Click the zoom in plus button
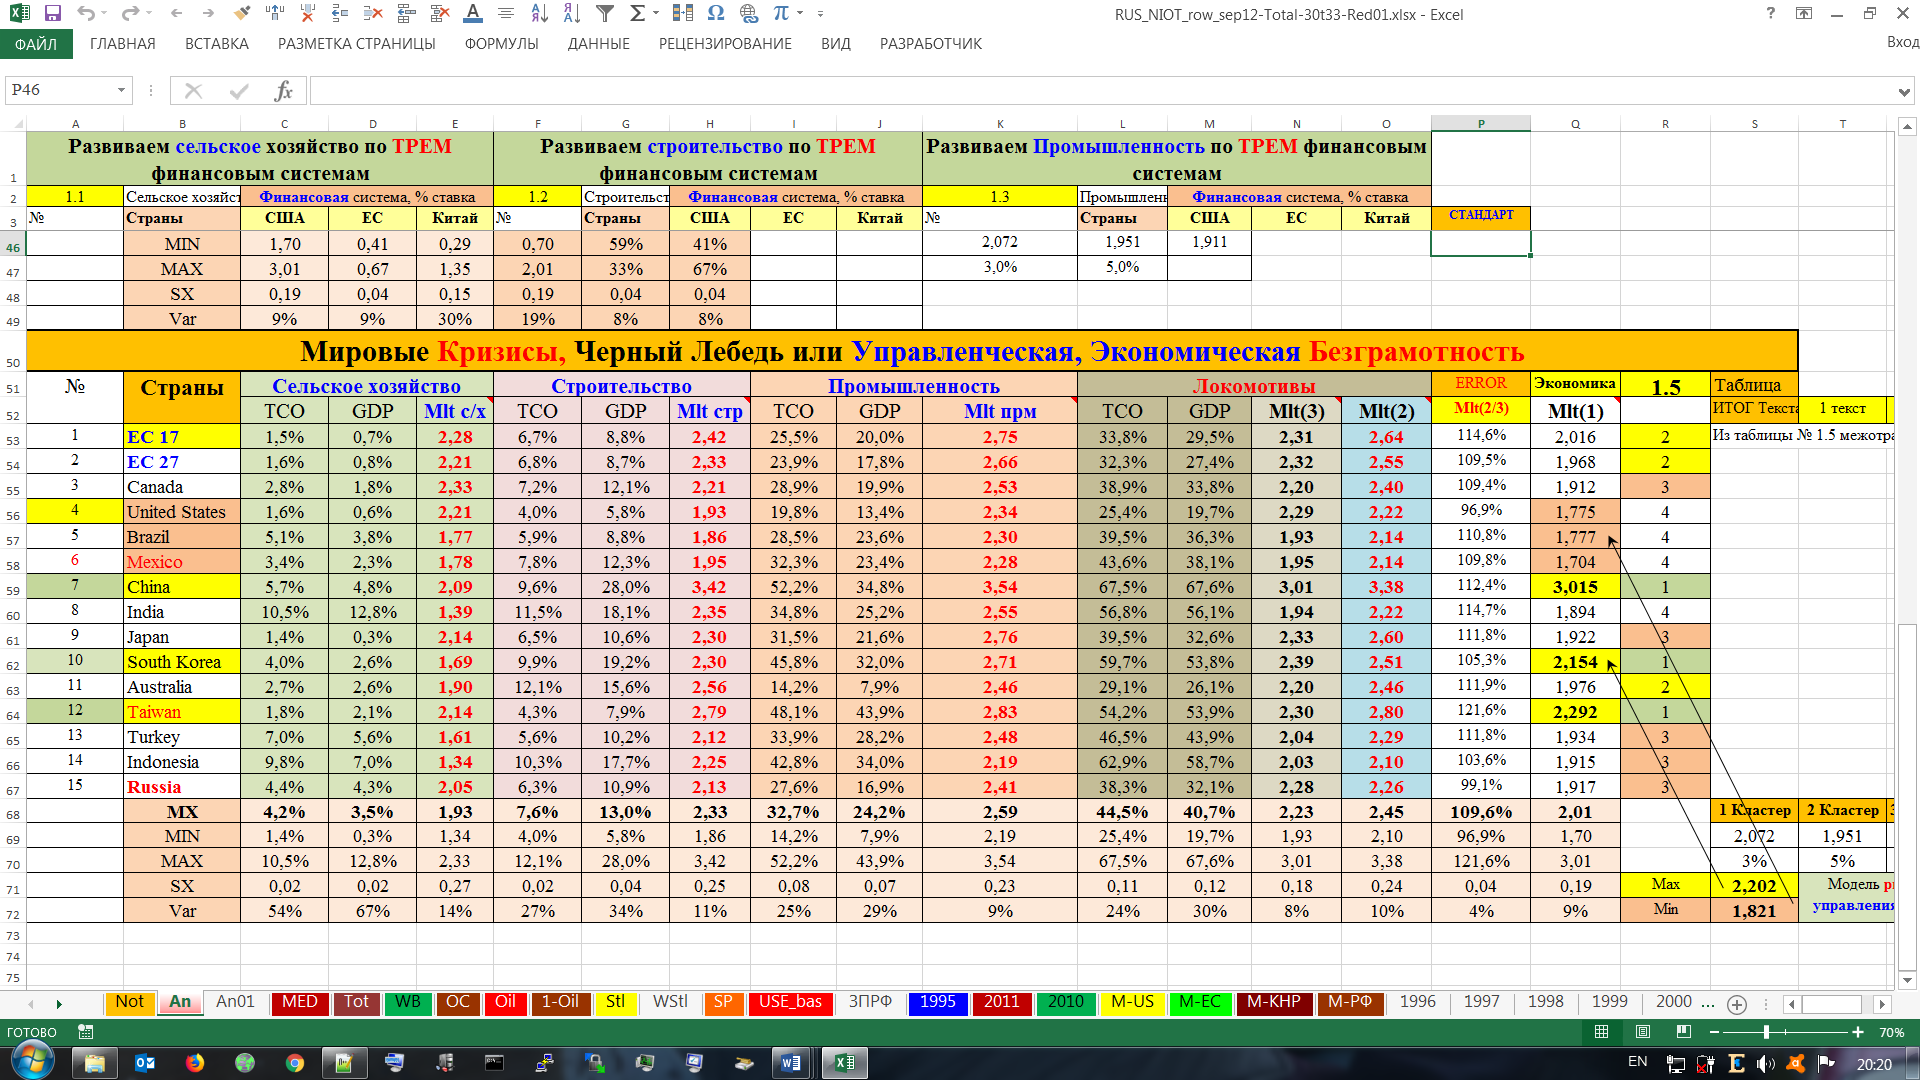 tap(1858, 1032)
